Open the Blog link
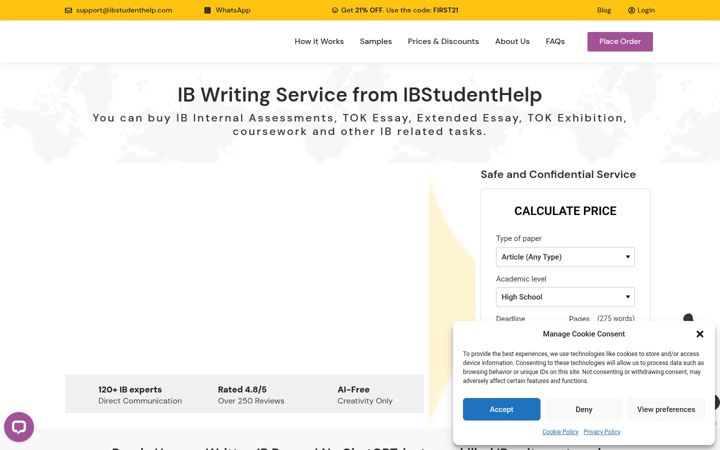 (x=604, y=10)
